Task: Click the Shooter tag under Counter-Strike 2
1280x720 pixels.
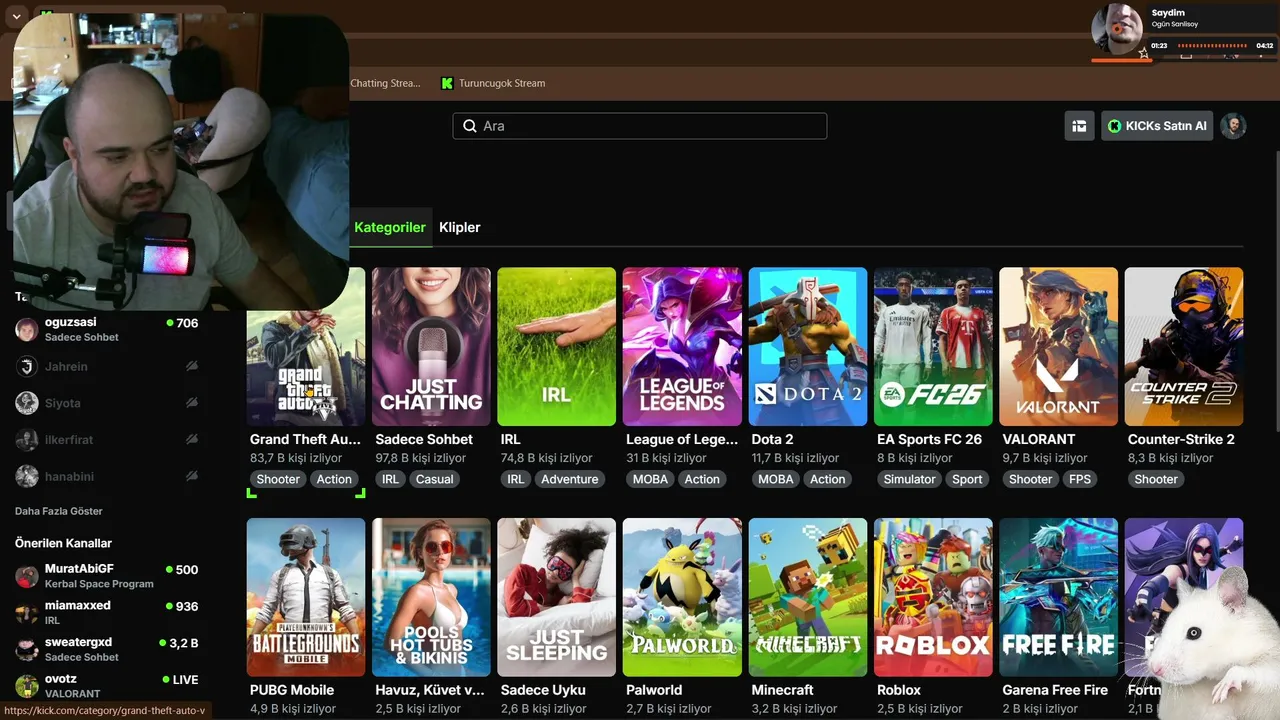Action: tap(1156, 479)
